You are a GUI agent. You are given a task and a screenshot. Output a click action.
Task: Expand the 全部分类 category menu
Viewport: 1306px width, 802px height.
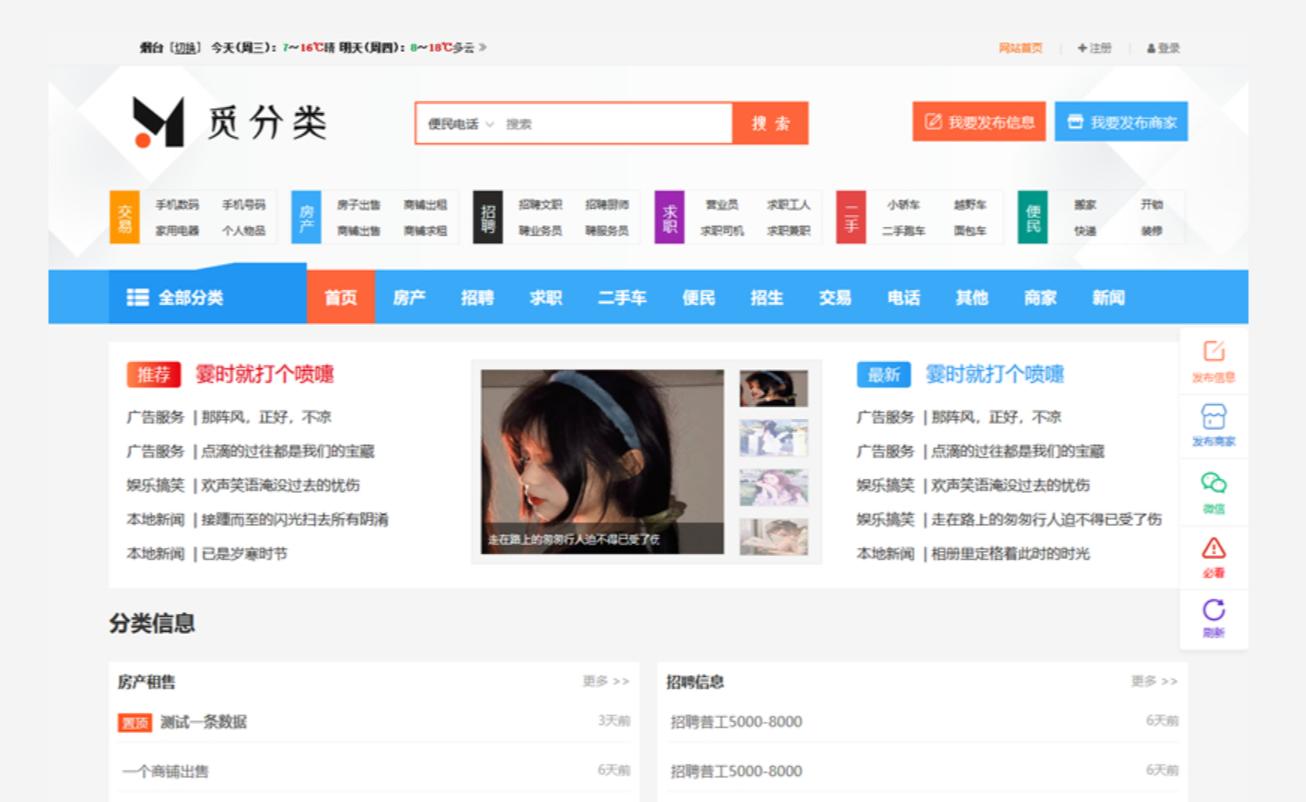click(208, 297)
